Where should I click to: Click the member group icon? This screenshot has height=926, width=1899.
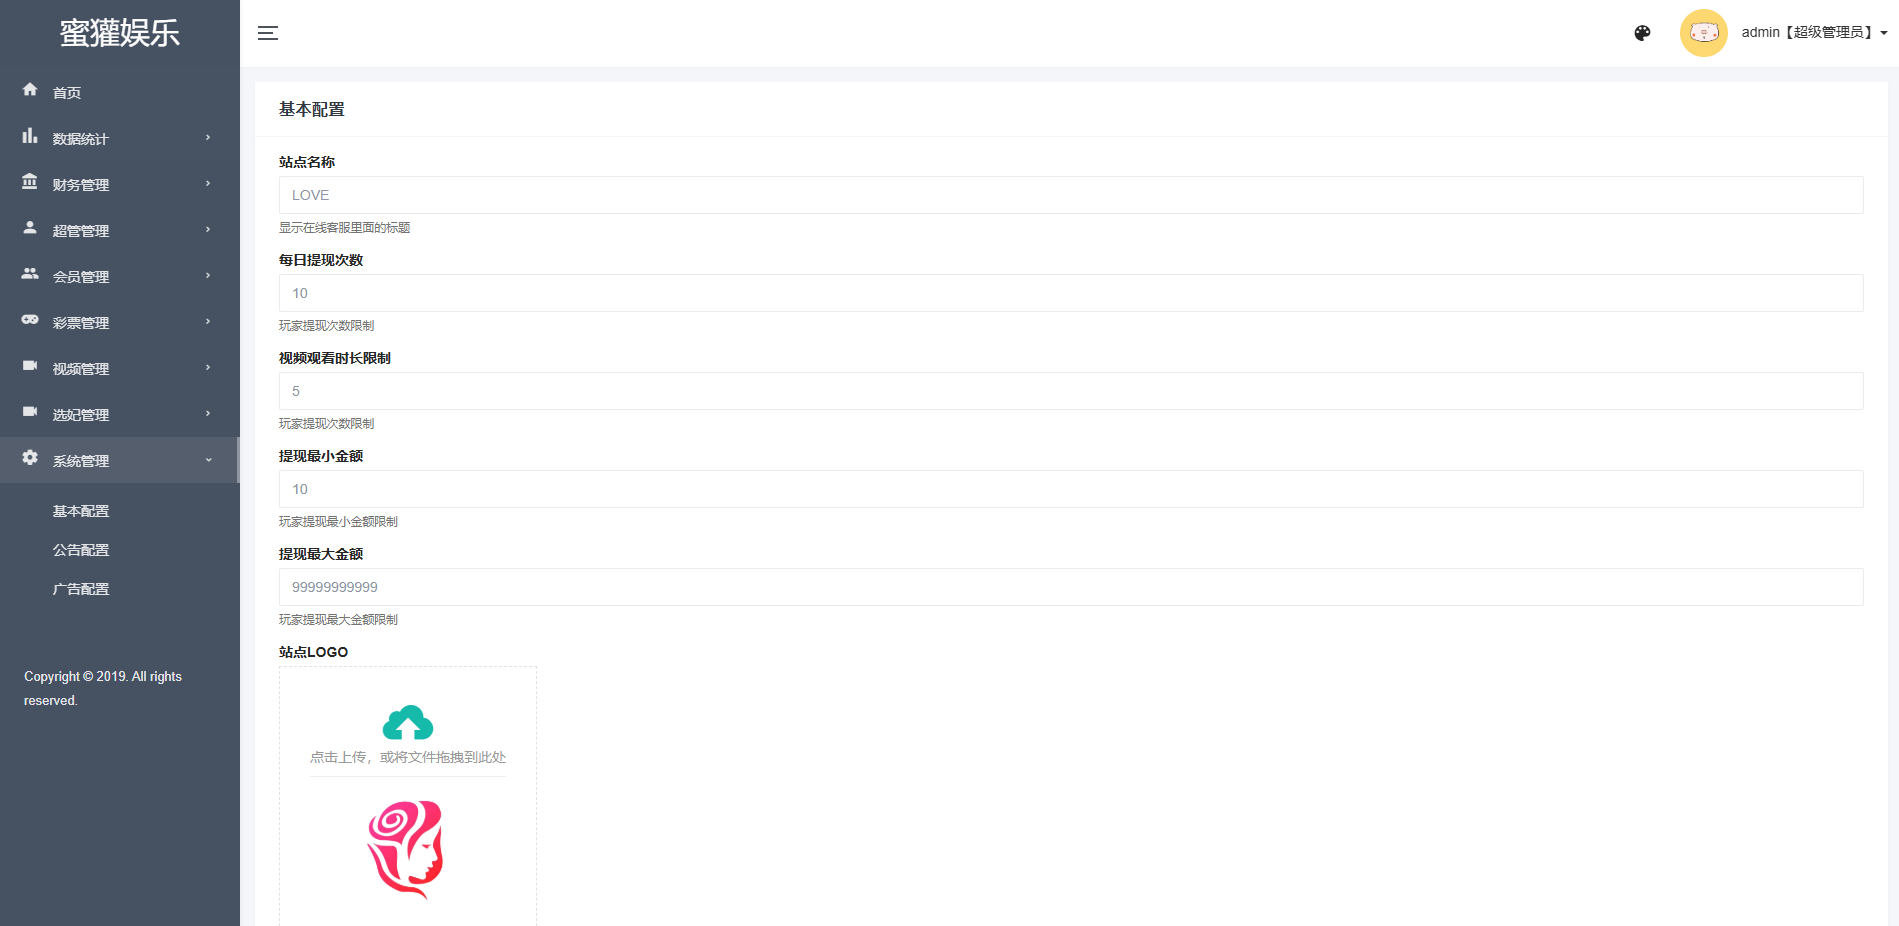click(x=30, y=274)
